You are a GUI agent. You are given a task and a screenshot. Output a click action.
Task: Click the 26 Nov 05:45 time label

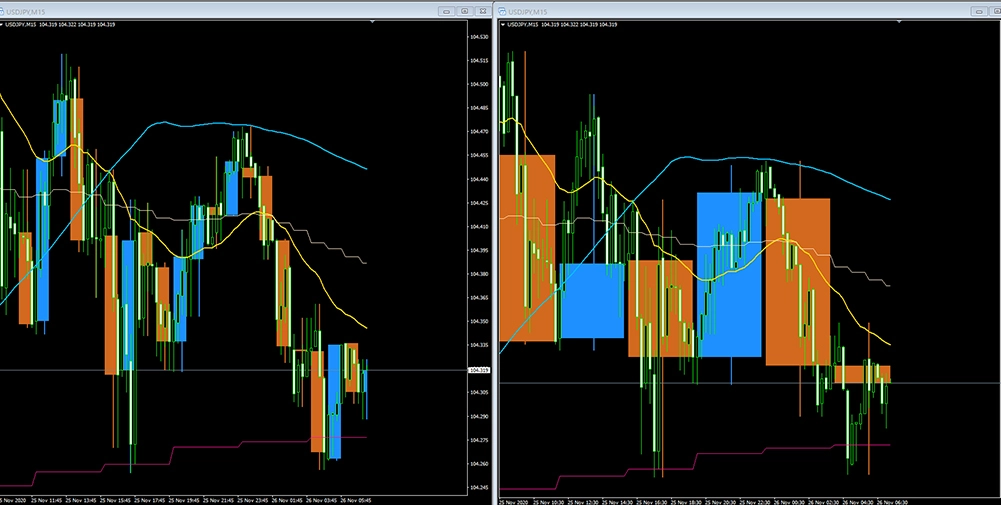pos(356,501)
